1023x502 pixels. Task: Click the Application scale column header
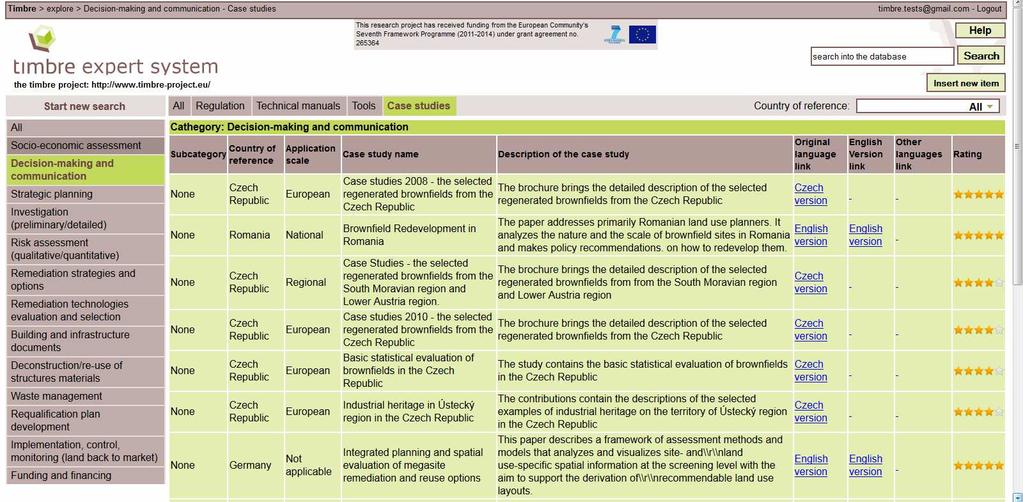point(313,155)
